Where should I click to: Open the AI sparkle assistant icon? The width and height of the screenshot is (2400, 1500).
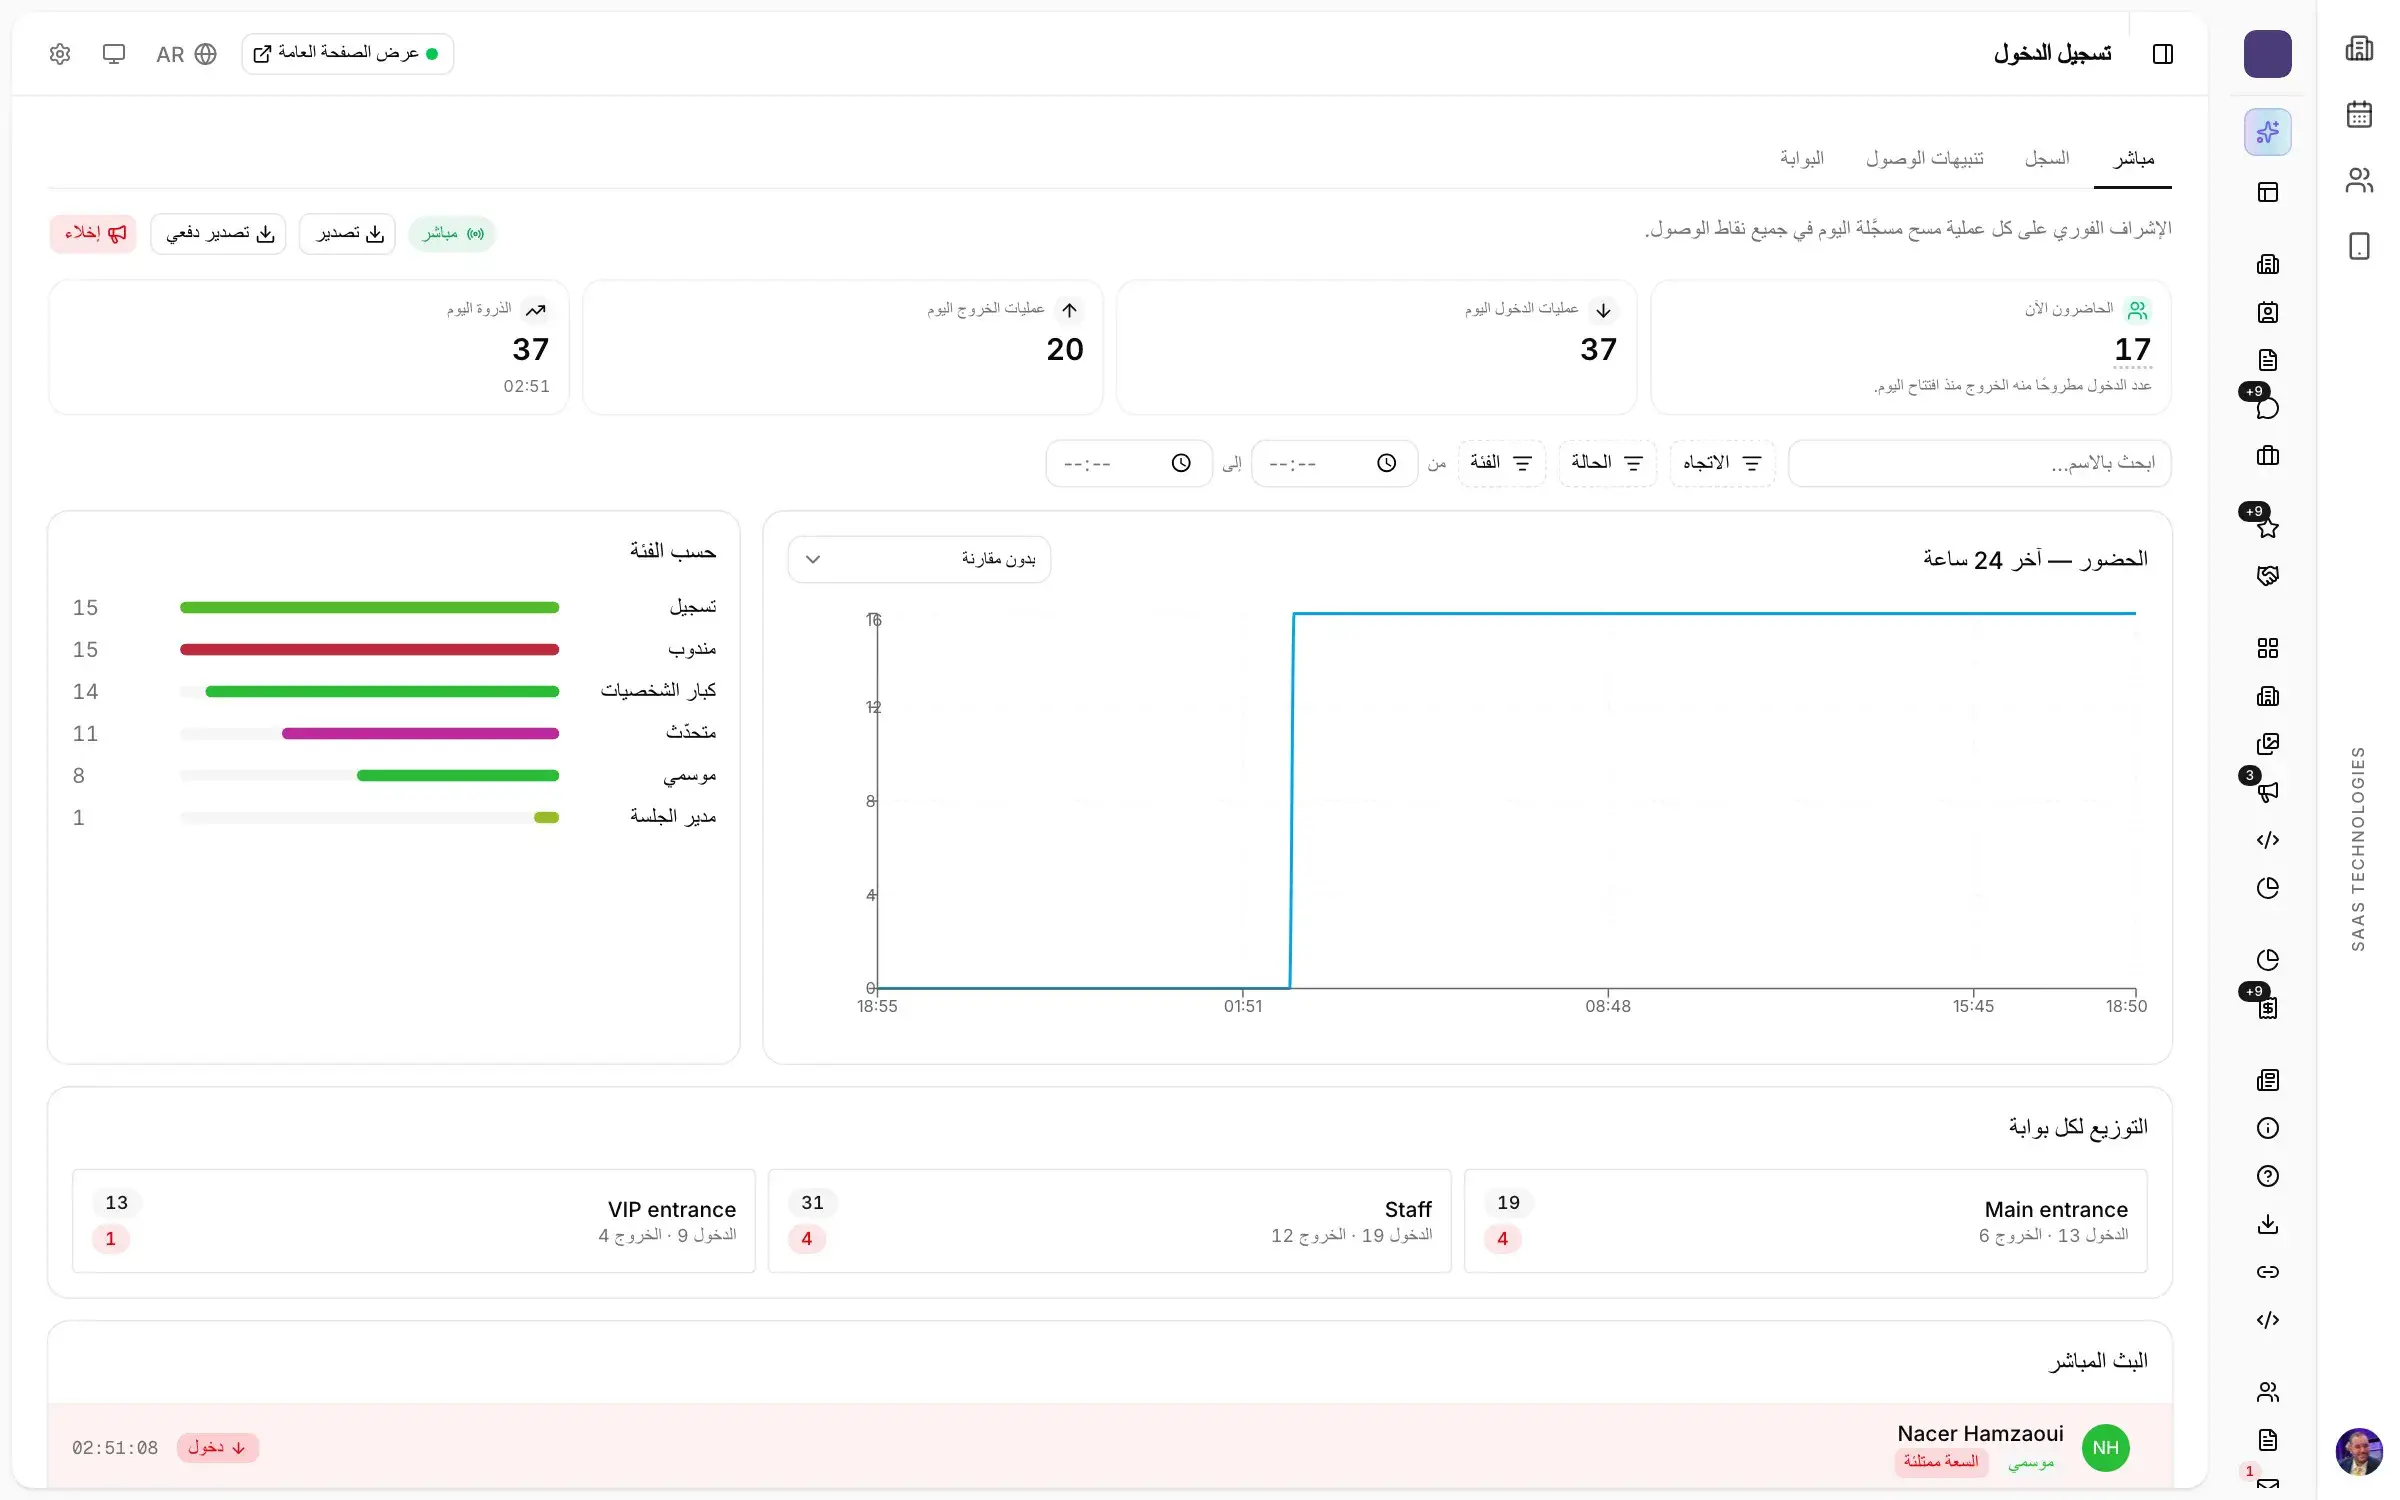[2267, 132]
